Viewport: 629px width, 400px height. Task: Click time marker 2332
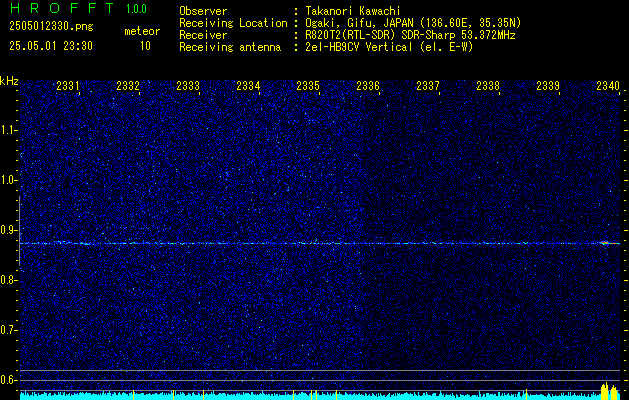[128, 85]
